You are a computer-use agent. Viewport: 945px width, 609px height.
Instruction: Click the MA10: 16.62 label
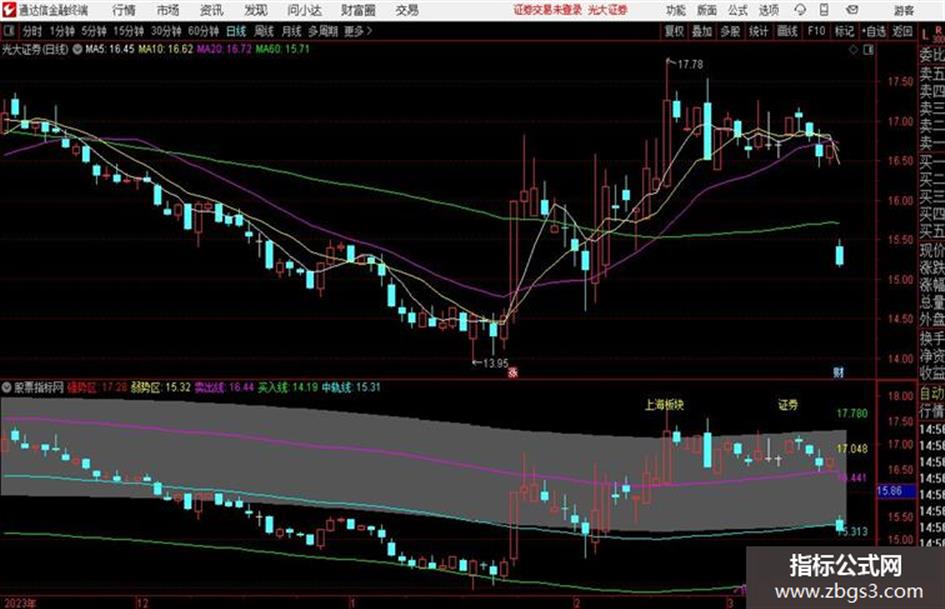click(166, 49)
